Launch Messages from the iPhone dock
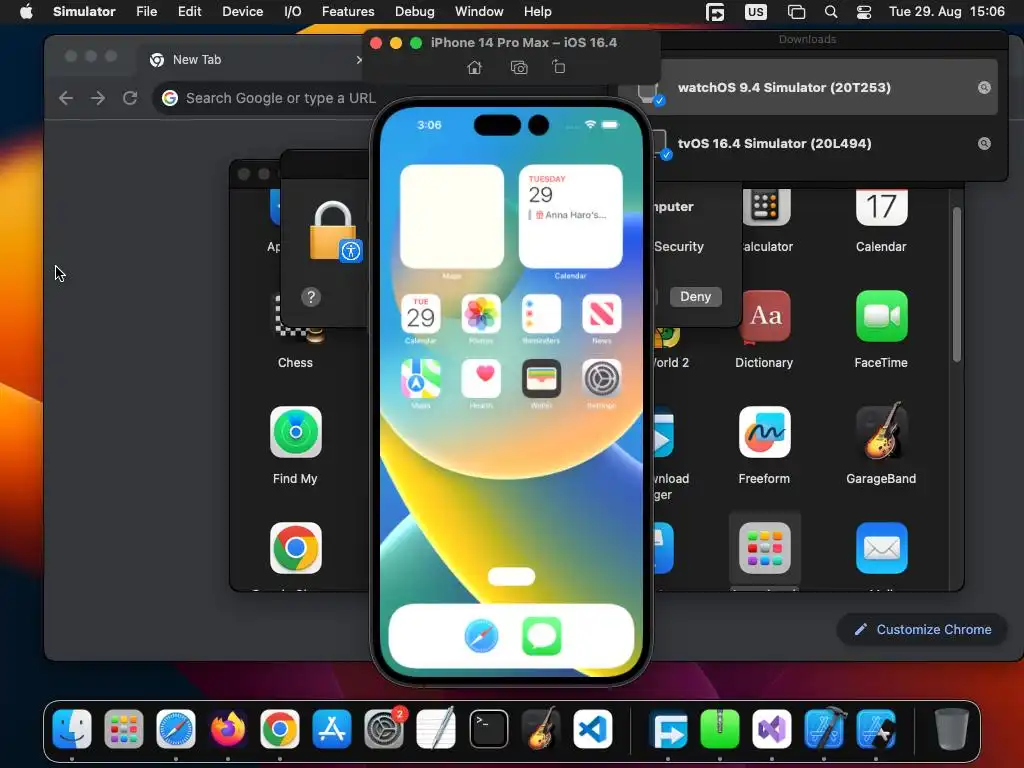The width and height of the screenshot is (1024, 768). [542, 636]
